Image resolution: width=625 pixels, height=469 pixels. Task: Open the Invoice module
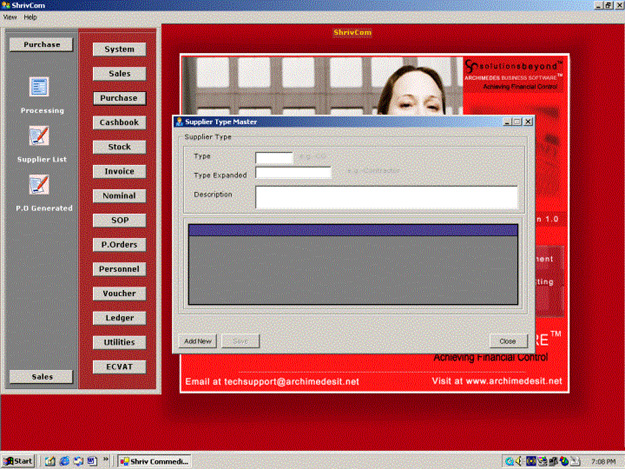coord(119,171)
